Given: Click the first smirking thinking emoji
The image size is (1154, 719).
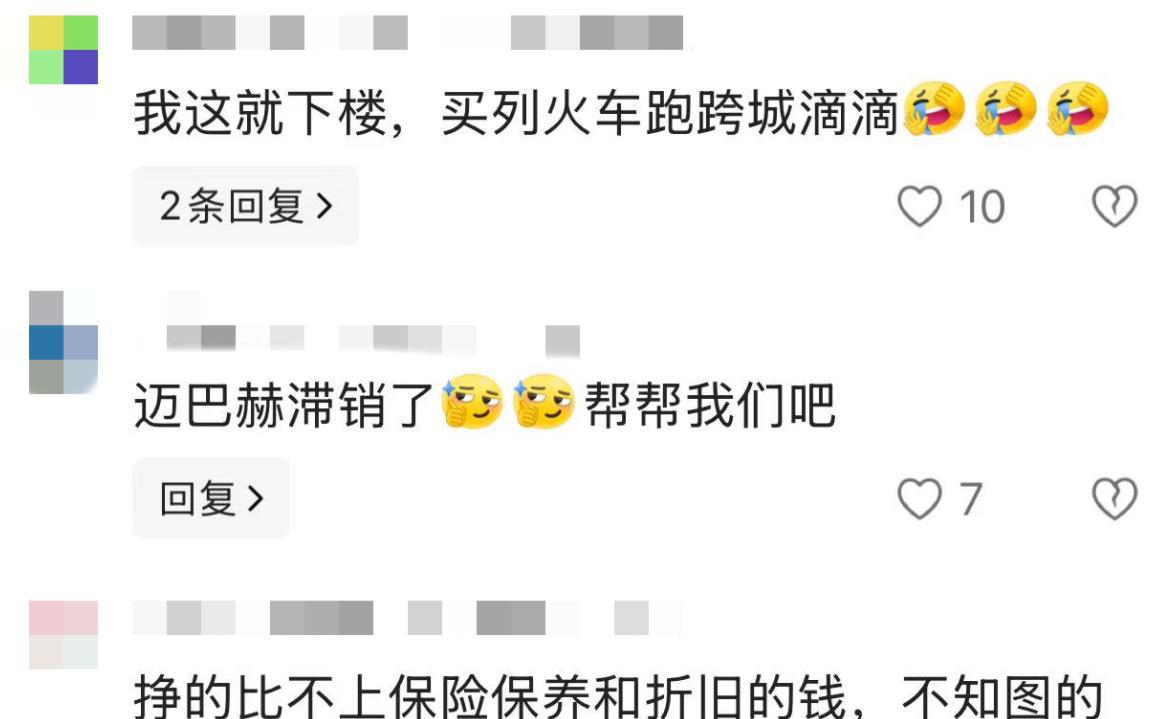Looking at the screenshot, I should coord(472,401).
